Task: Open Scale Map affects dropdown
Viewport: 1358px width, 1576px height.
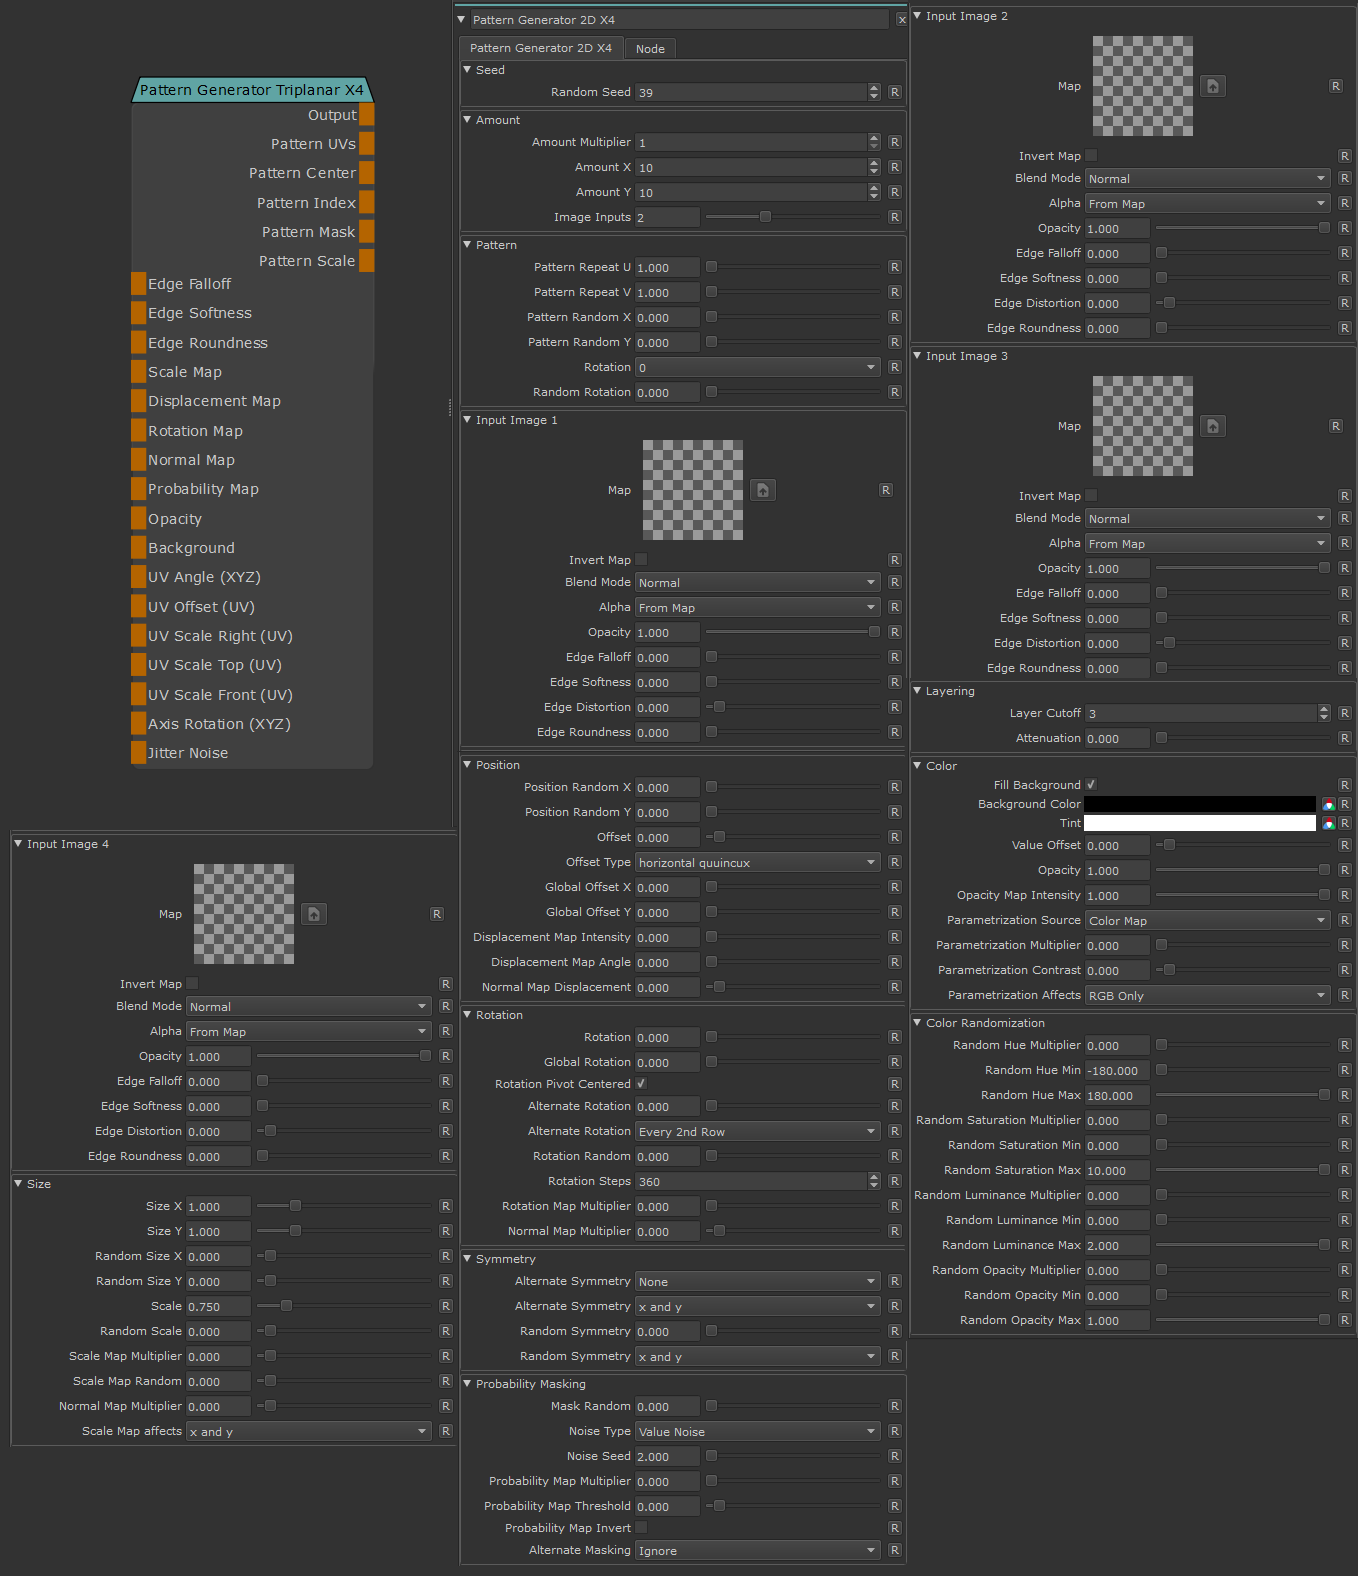Action: 309,1431
